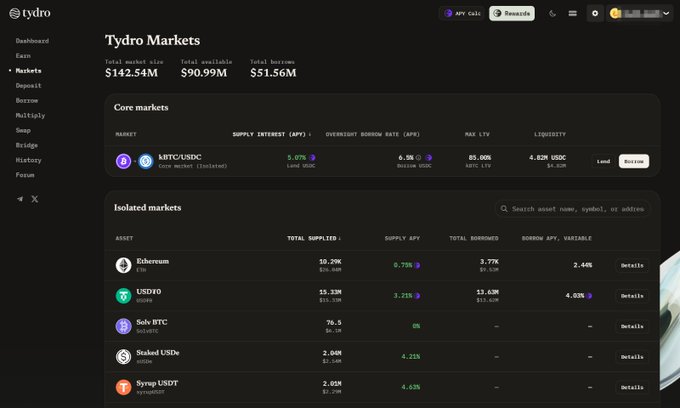This screenshot has width=680, height=408.
Task: Go to Deposit in sidebar
Action: (29, 85)
